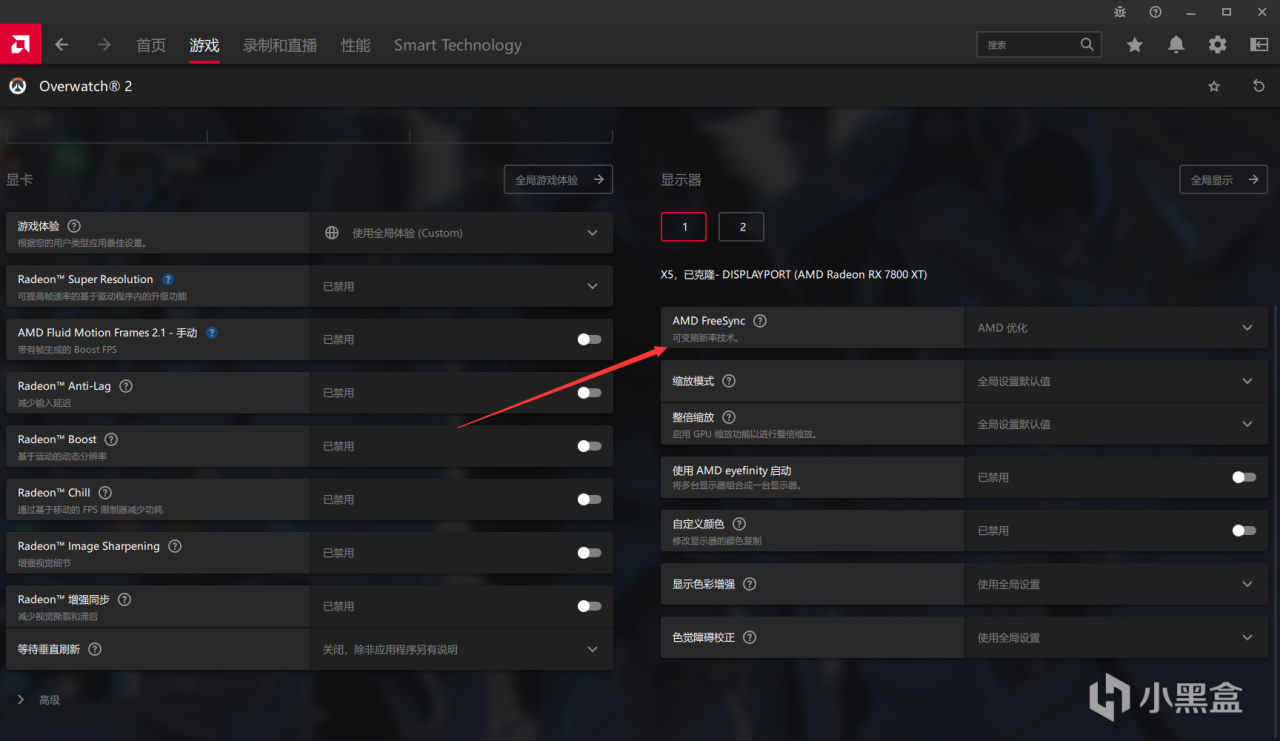Go forward with the right arrow
The image size is (1280, 741).
pyautogui.click(x=104, y=45)
